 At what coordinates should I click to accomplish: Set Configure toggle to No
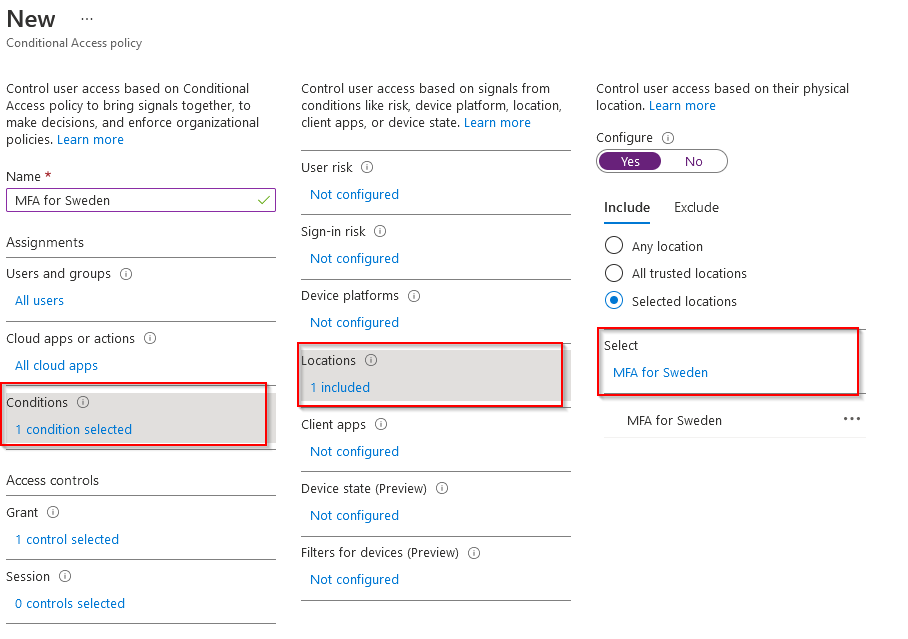pyautogui.click(x=694, y=161)
